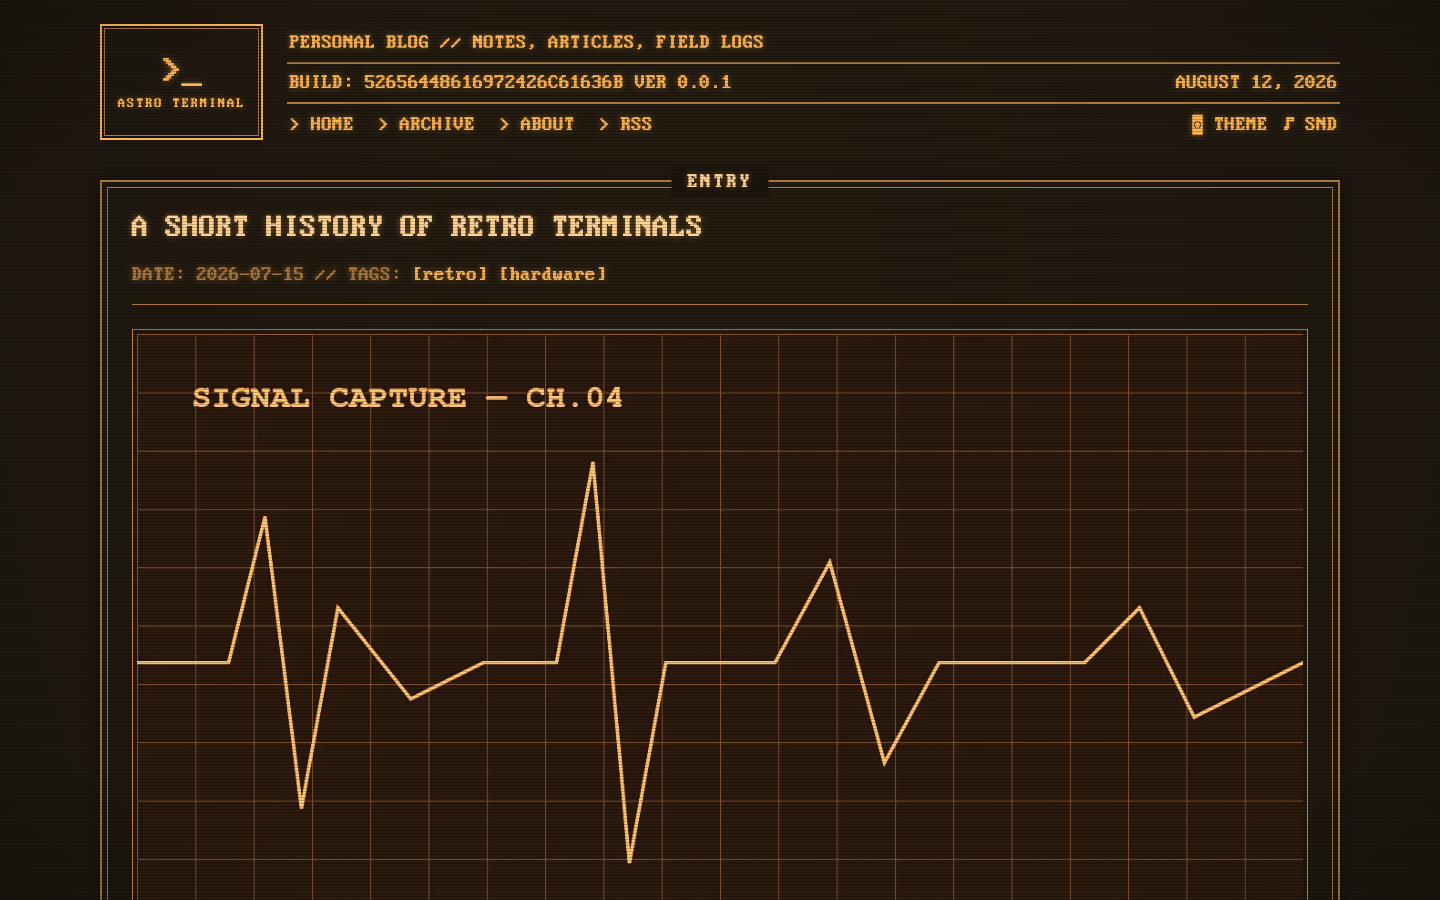
Task: Toggle the SND sound setting
Action: 1310,124
